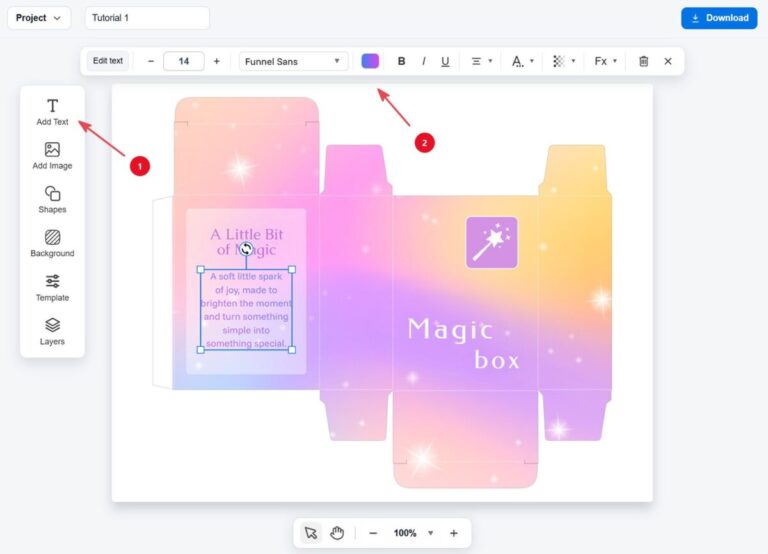This screenshot has width=768, height=554.
Task: Open the Fx effects dropdown
Action: (606, 61)
